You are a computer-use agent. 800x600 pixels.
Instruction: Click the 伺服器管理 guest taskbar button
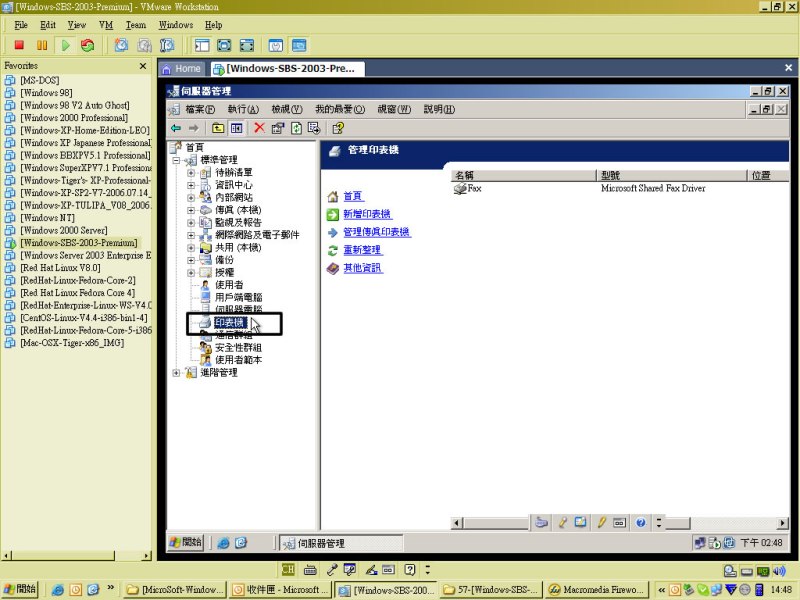[x=341, y=543]
